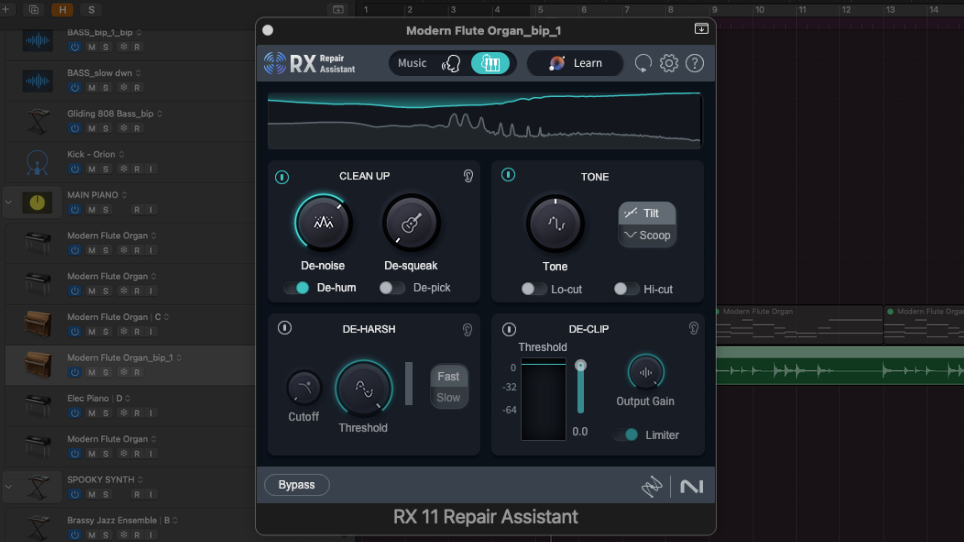Click the De-harsh vertical meter bar
Screen dimensions: 964x542
pos(409,383)
